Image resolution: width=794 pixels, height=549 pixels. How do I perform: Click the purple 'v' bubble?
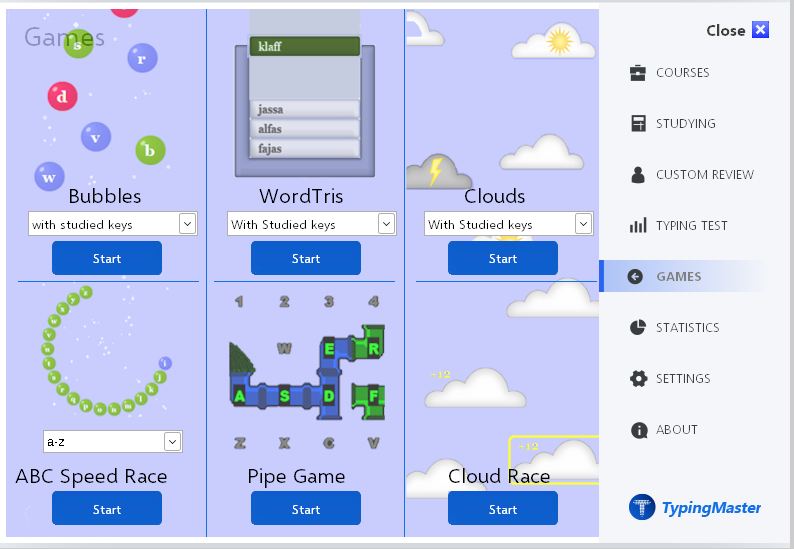tap(96, 137)
